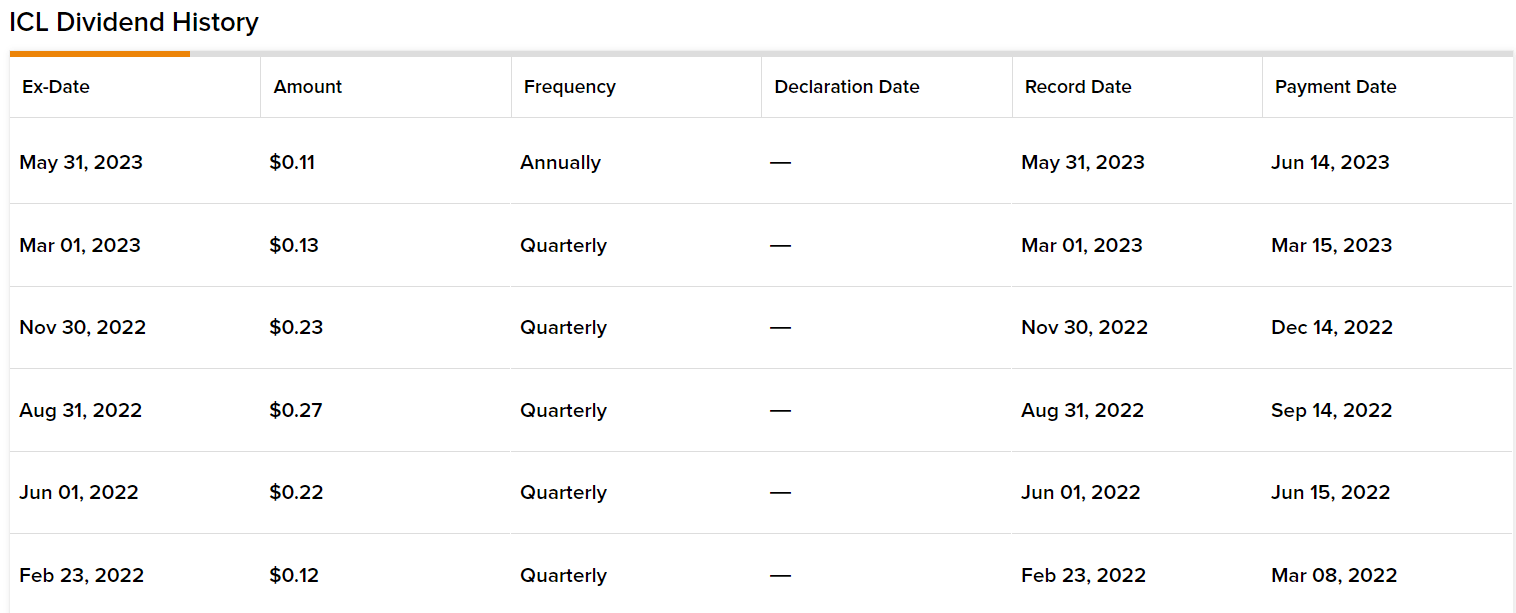This screenshot has height=613, width=1516.
Task: Select the Declaration Date column header
Action: pyautogui.click(x=847, y=87)
